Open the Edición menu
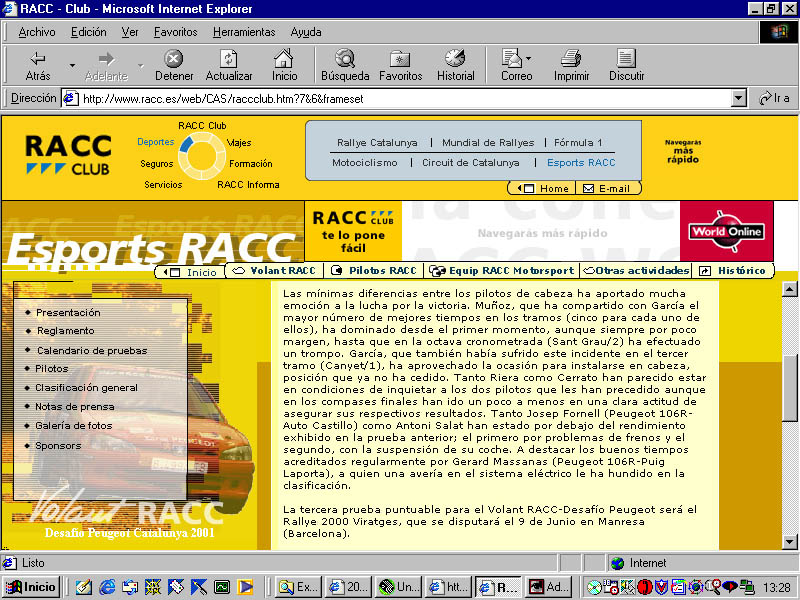800x600 pixels. point(88,32)
